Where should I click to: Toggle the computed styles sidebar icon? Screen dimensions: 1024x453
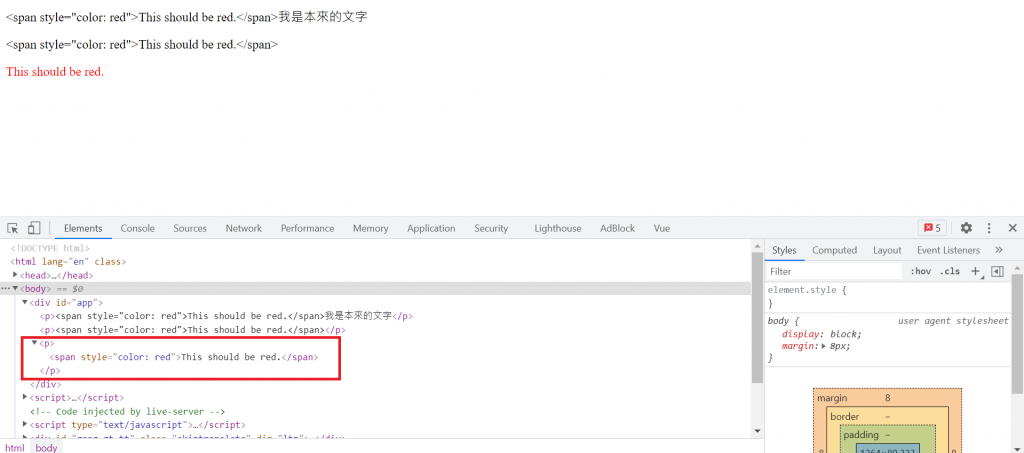click(997, 272)
